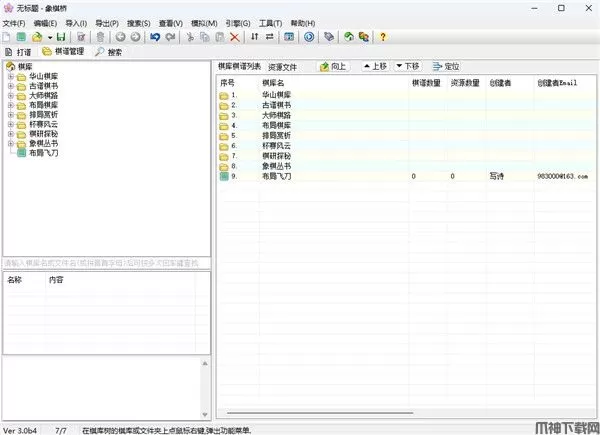The width and height of the screenshot is (600, 435).
Task: Click the red X delete icon
Action: (235, 37)
